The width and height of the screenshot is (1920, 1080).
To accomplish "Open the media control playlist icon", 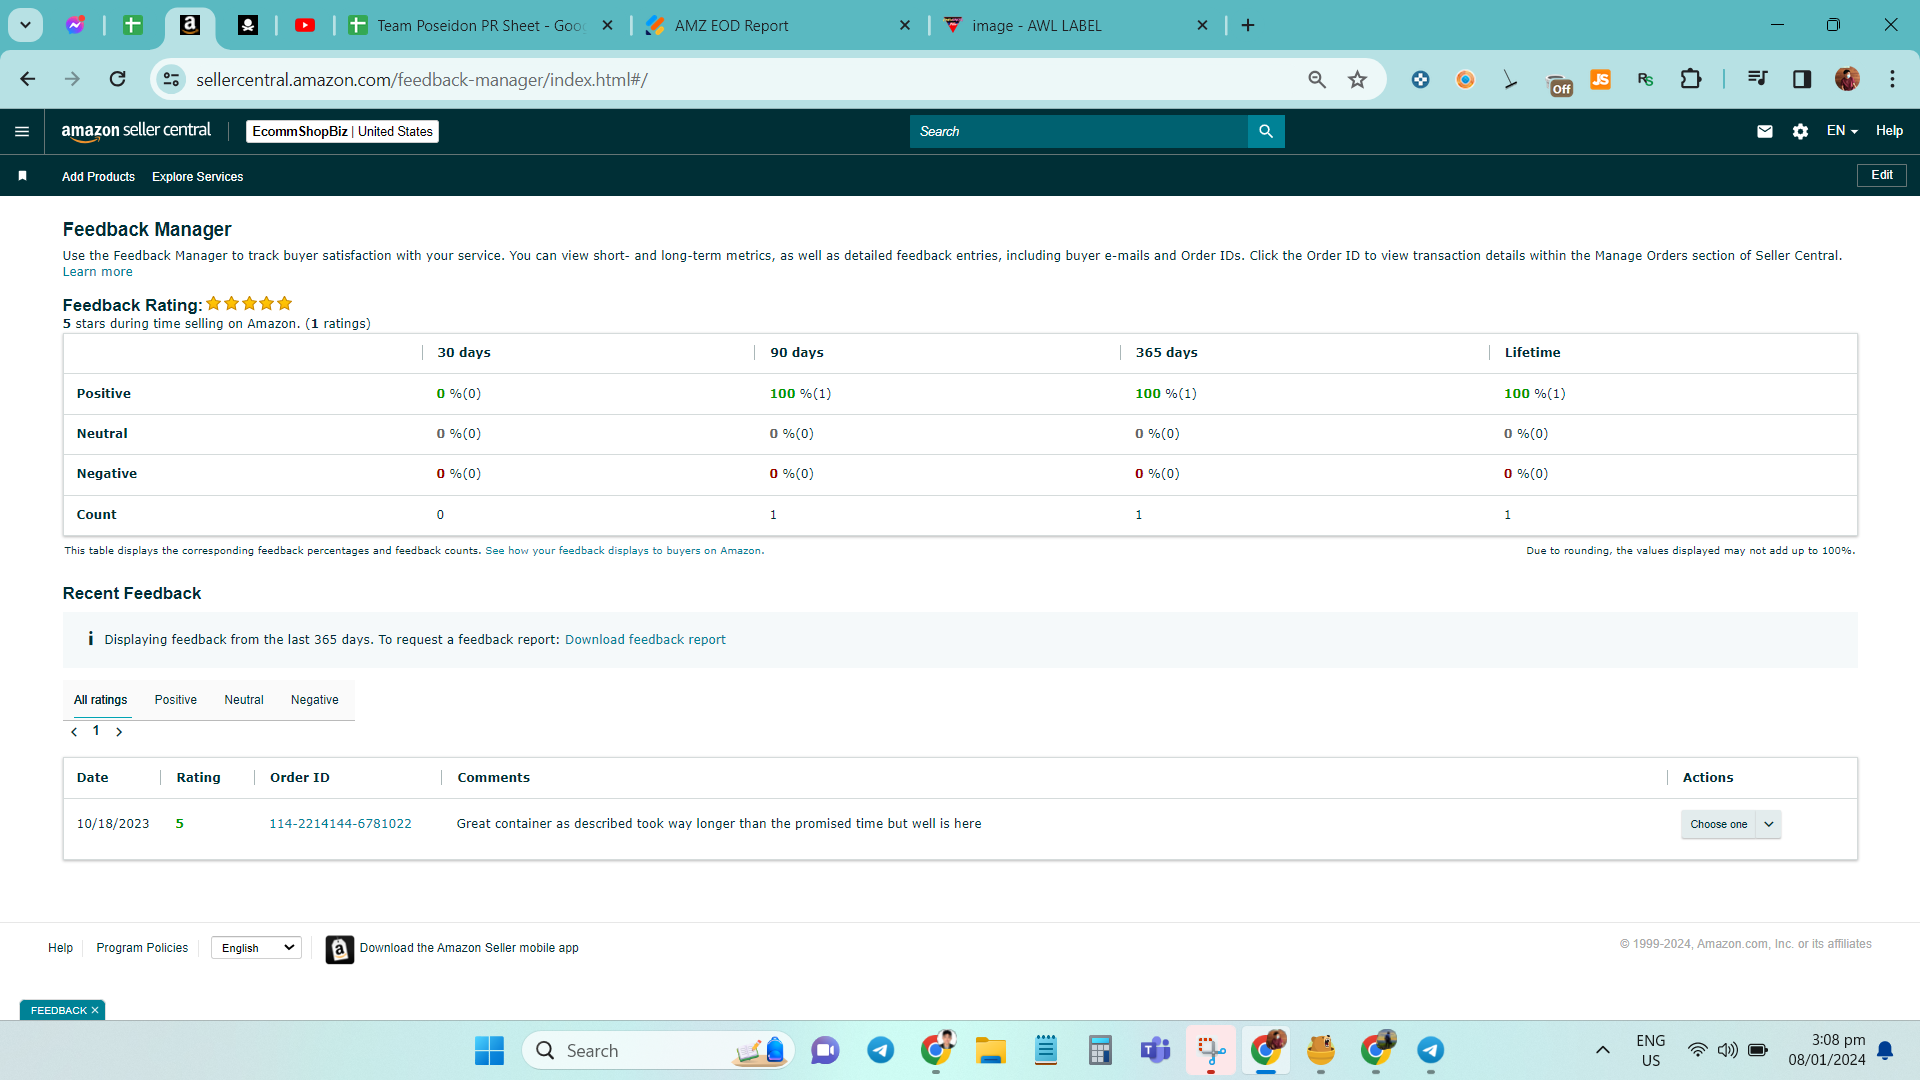I will pyautogui.click(x=1757, y=79).
